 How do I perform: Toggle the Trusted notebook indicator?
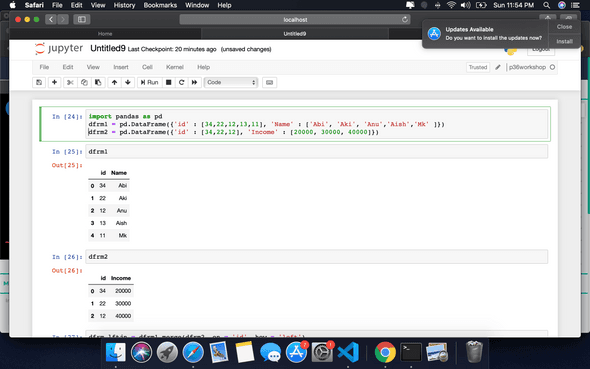(478, 67)
